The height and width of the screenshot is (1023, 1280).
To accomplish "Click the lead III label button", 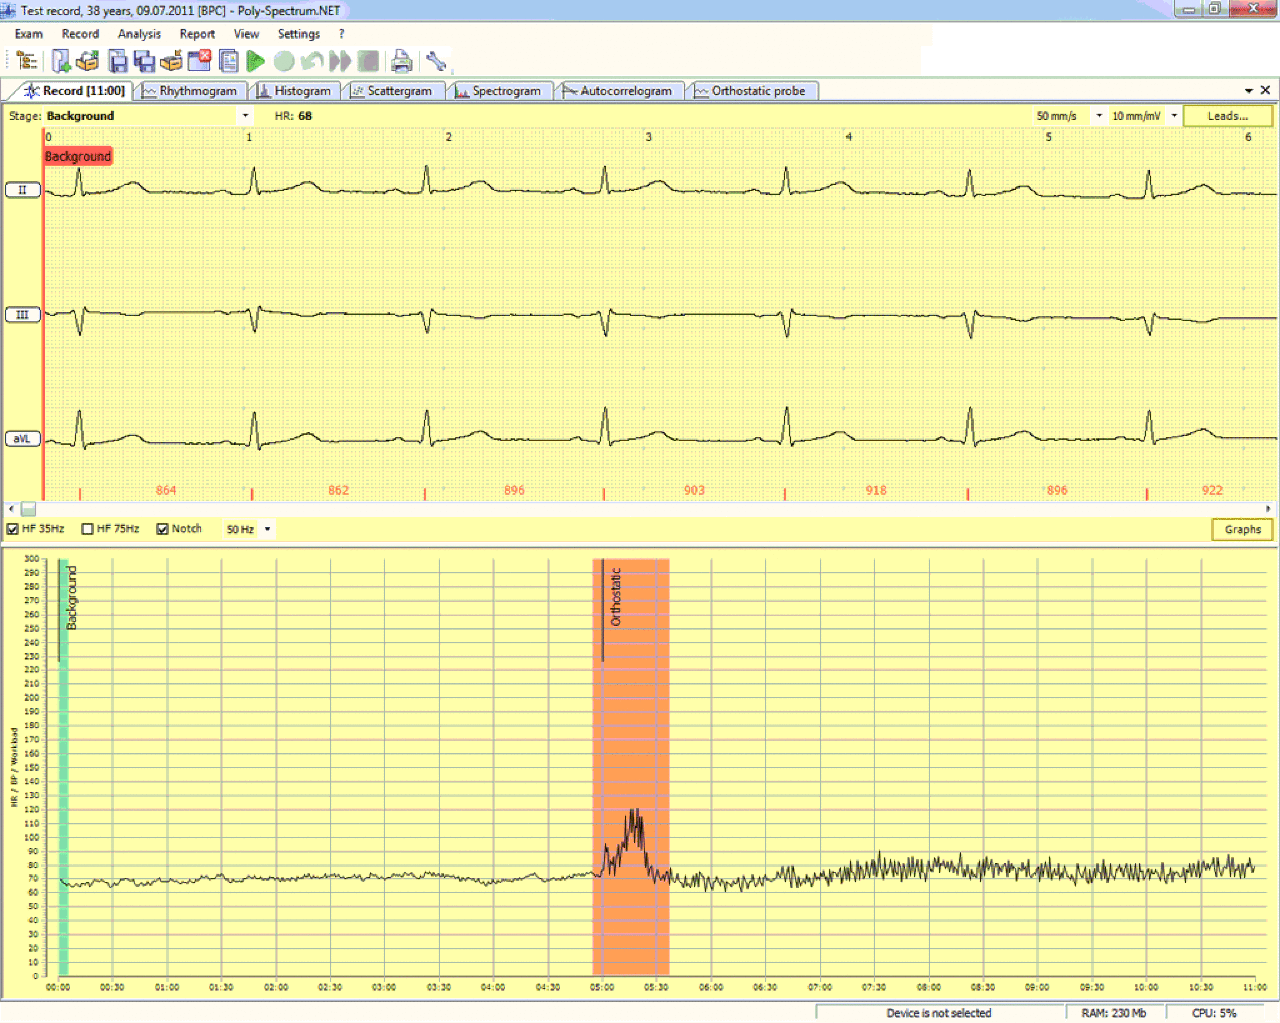I will (x=22, y=315).
